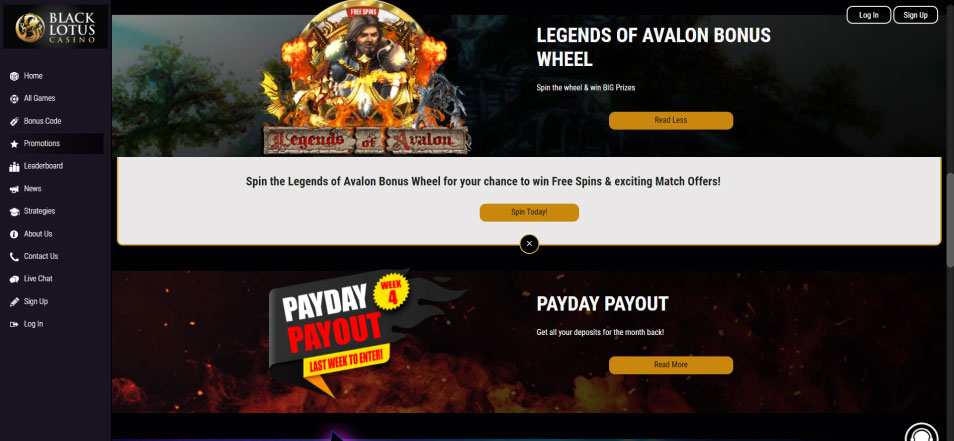Expand Payday Payout with Read More
954x441 pixels.
click(670, 365)
